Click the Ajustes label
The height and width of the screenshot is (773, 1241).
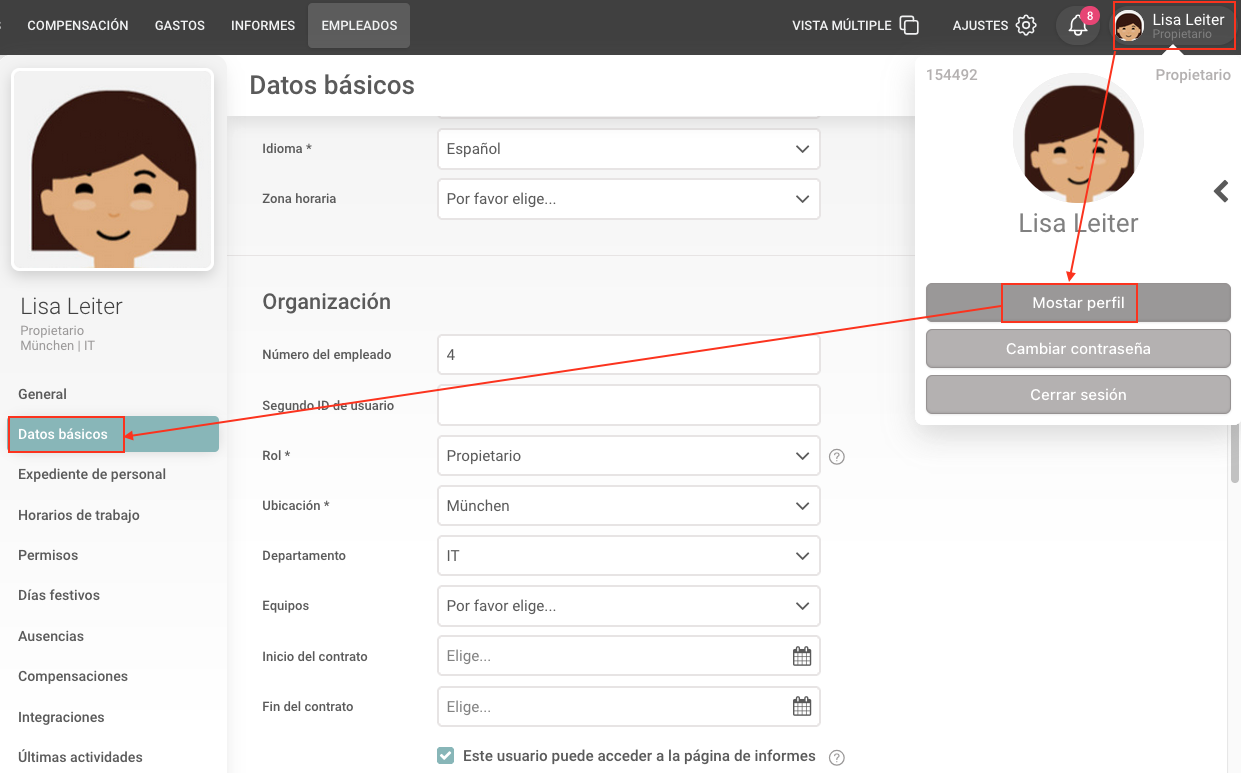tap(980, 26)
